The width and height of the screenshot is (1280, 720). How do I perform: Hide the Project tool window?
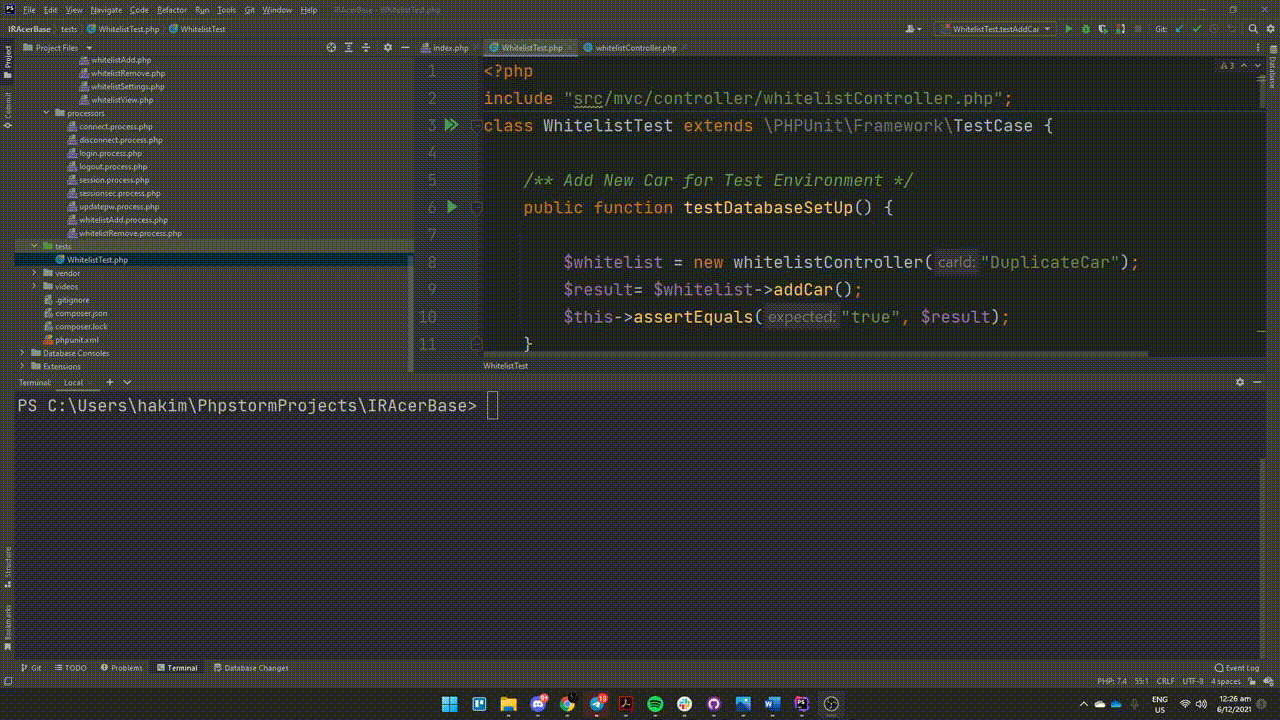coord(405,47)
